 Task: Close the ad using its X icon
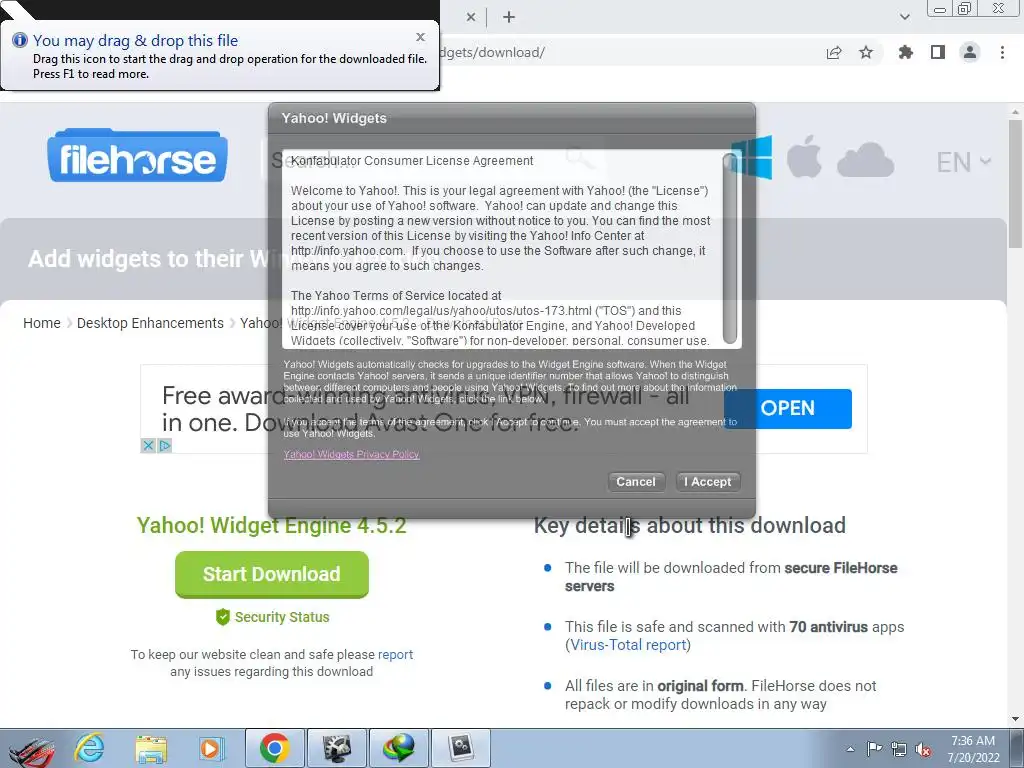tap(148, 445)
